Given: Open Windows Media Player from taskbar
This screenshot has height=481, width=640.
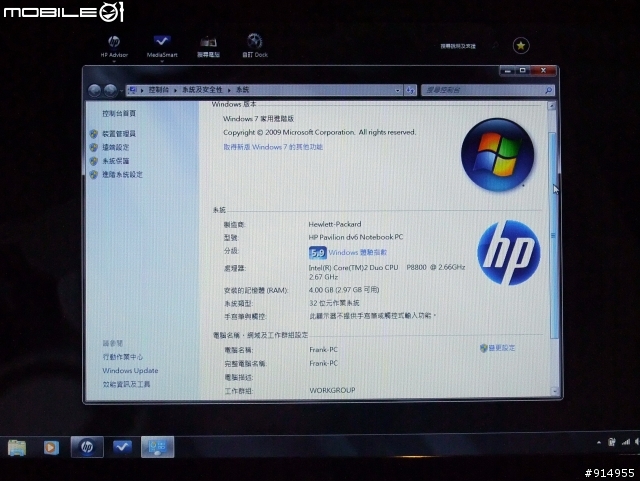Looking at the screenshot, I should click(x=51, y=448).
